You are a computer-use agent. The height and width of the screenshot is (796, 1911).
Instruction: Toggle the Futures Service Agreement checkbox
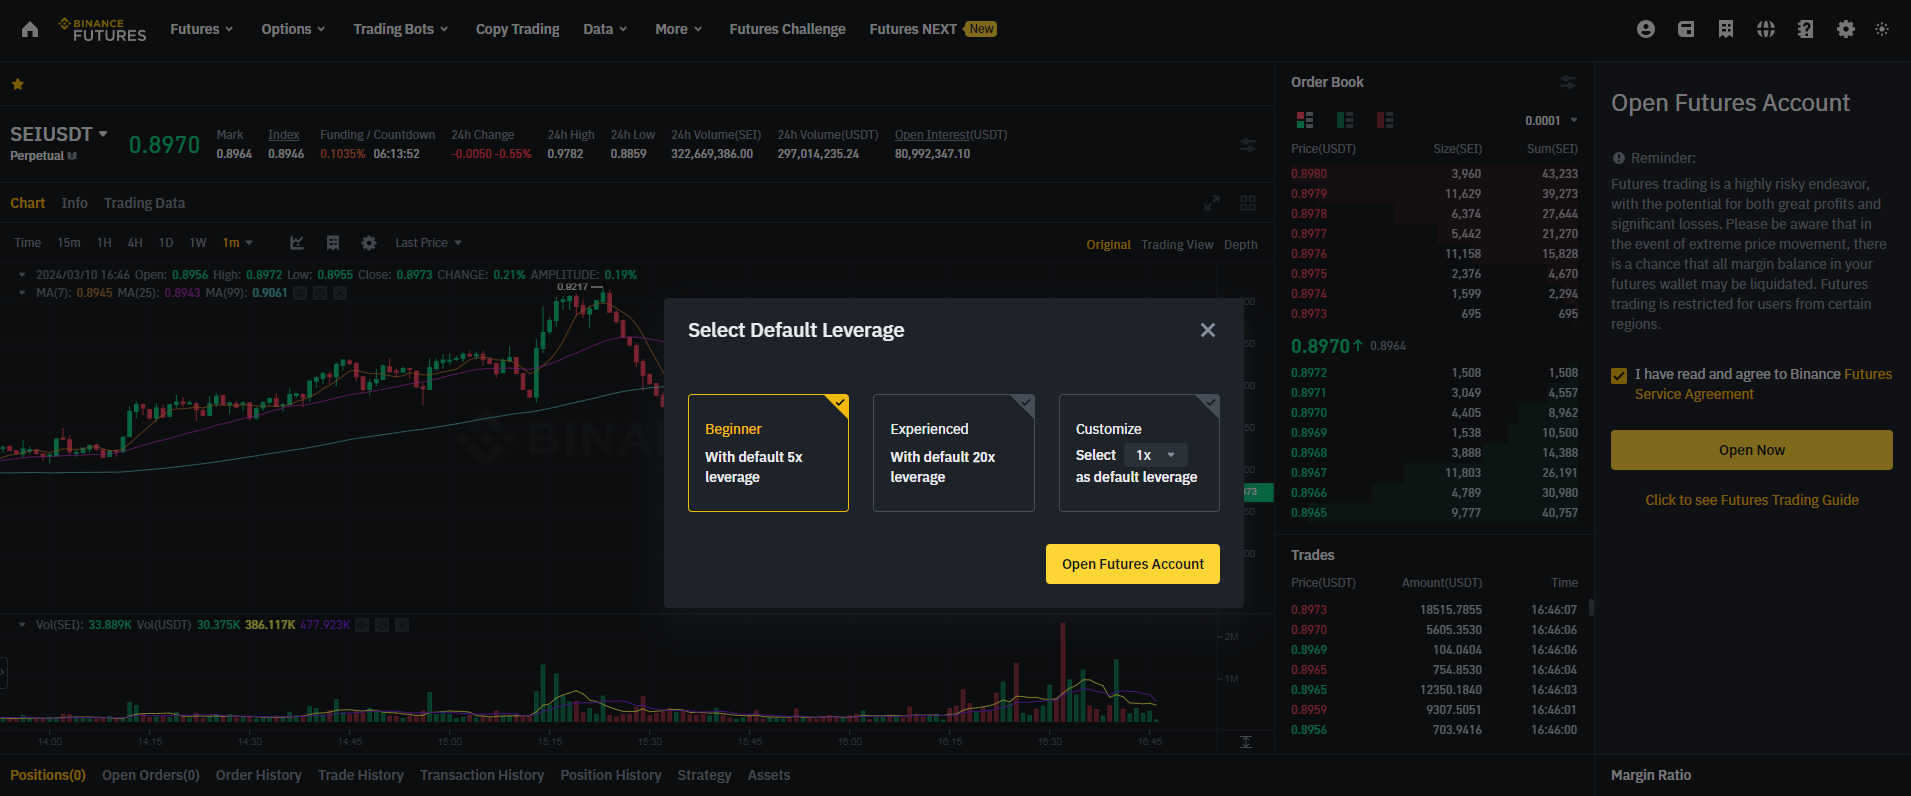(x=1619, y=375)
